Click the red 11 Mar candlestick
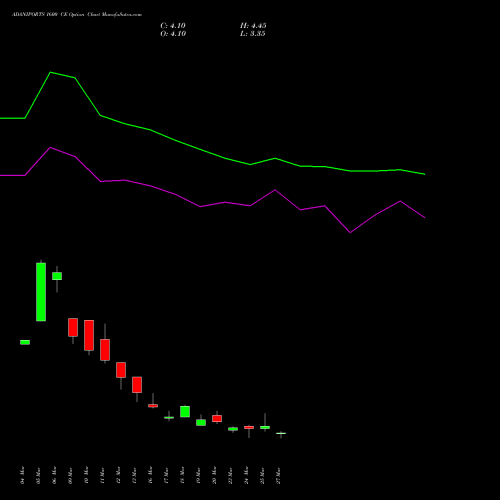The width and height of the screenshot is (500, 500). (105, 350)
